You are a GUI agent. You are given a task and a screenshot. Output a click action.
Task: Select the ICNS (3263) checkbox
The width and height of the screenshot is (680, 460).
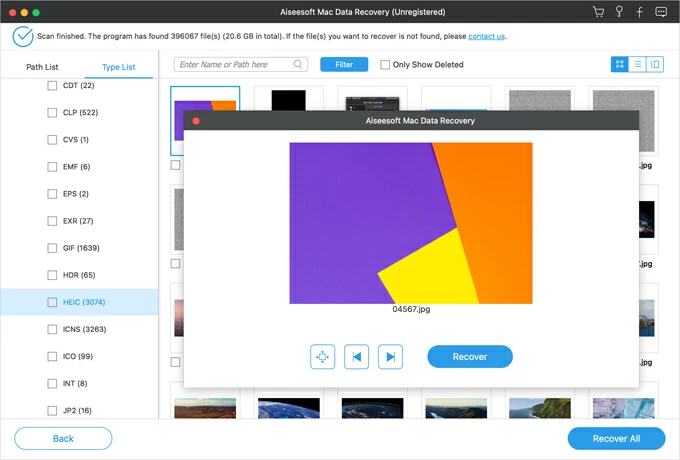pos(53,329)
